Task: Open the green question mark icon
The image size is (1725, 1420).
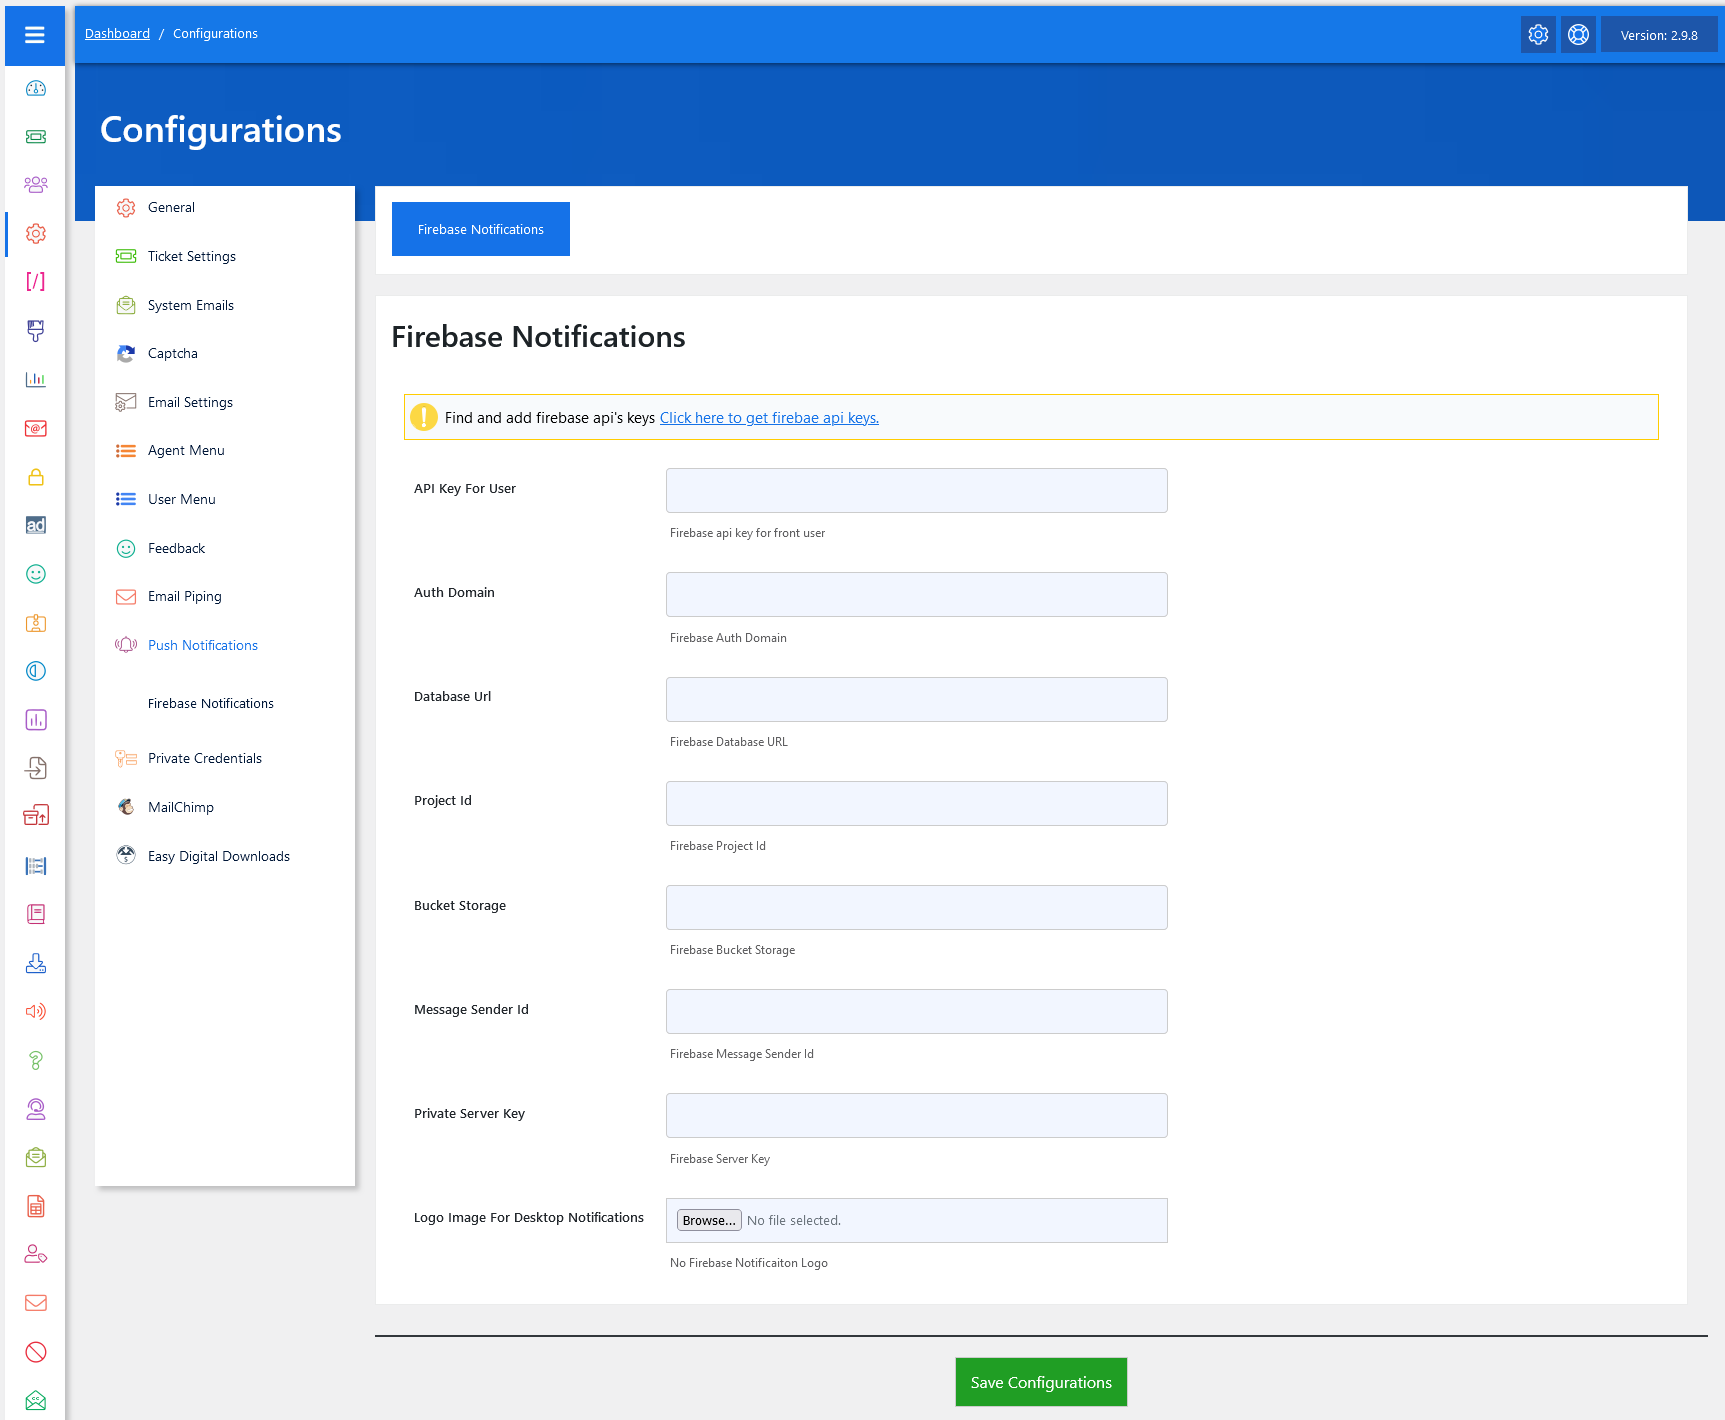Action: 36,1060
